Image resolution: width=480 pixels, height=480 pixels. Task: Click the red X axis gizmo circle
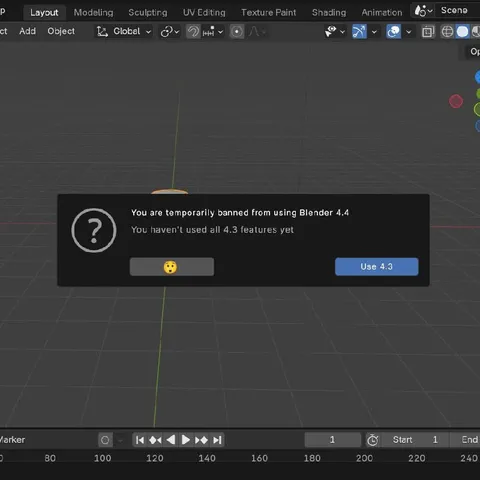point(456,101)
